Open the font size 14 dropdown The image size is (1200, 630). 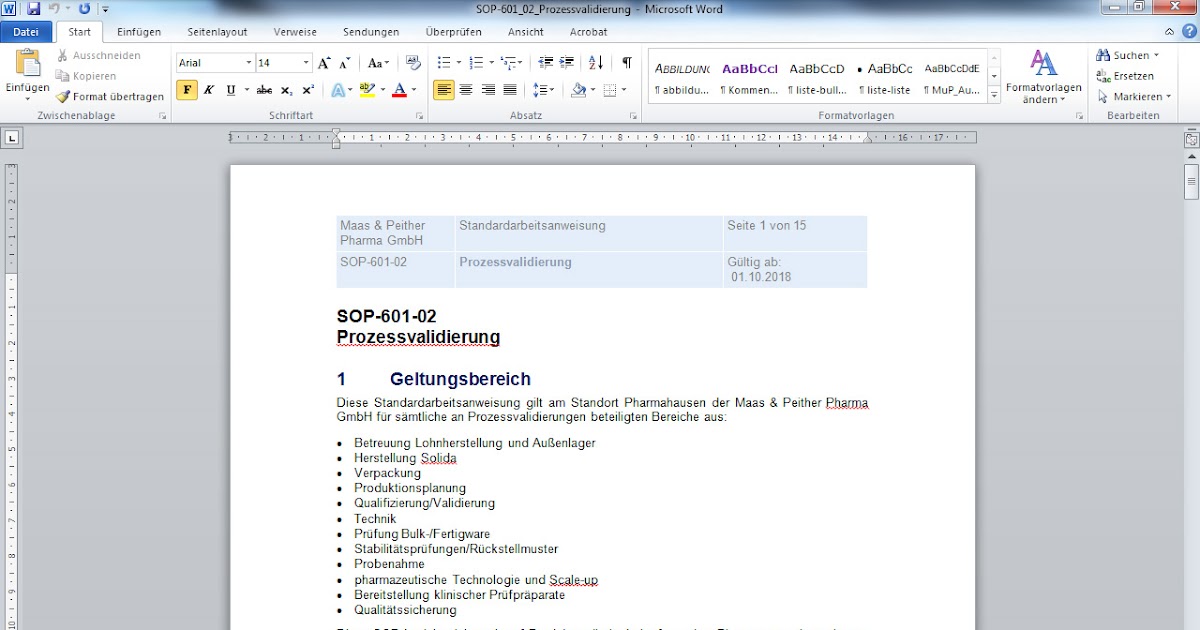pos(304,63)
